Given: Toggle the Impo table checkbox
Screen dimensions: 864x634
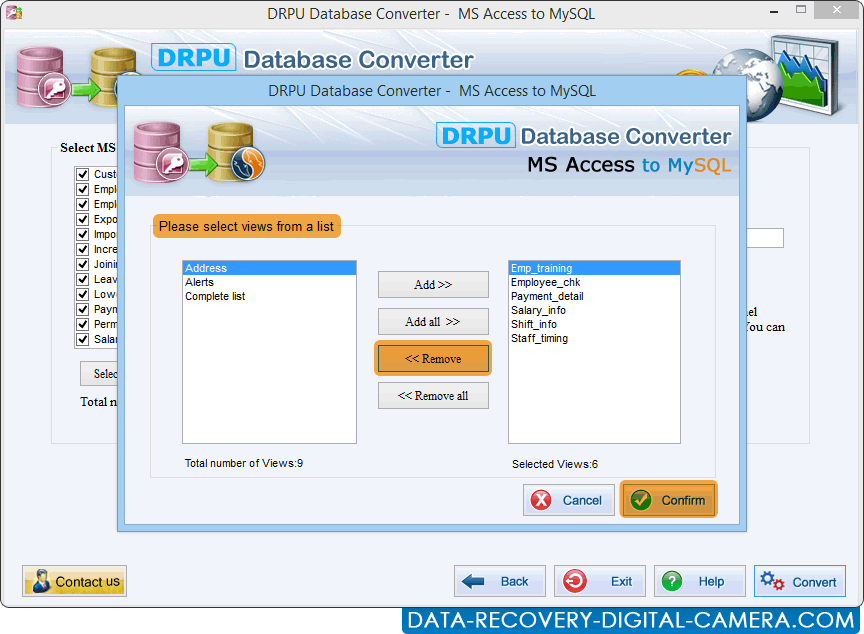Looking at the screenshot, I should tap(83, 234).
